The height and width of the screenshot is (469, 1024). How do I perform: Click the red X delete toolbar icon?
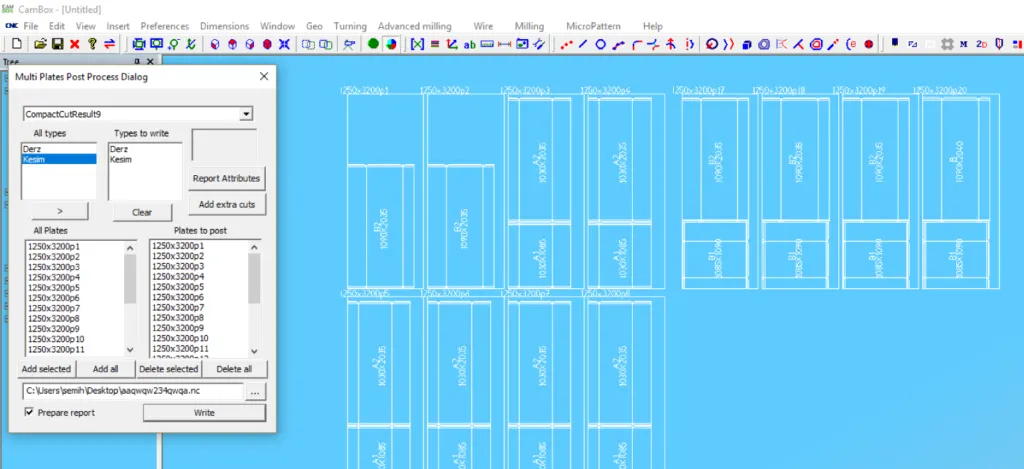(74, 44)
